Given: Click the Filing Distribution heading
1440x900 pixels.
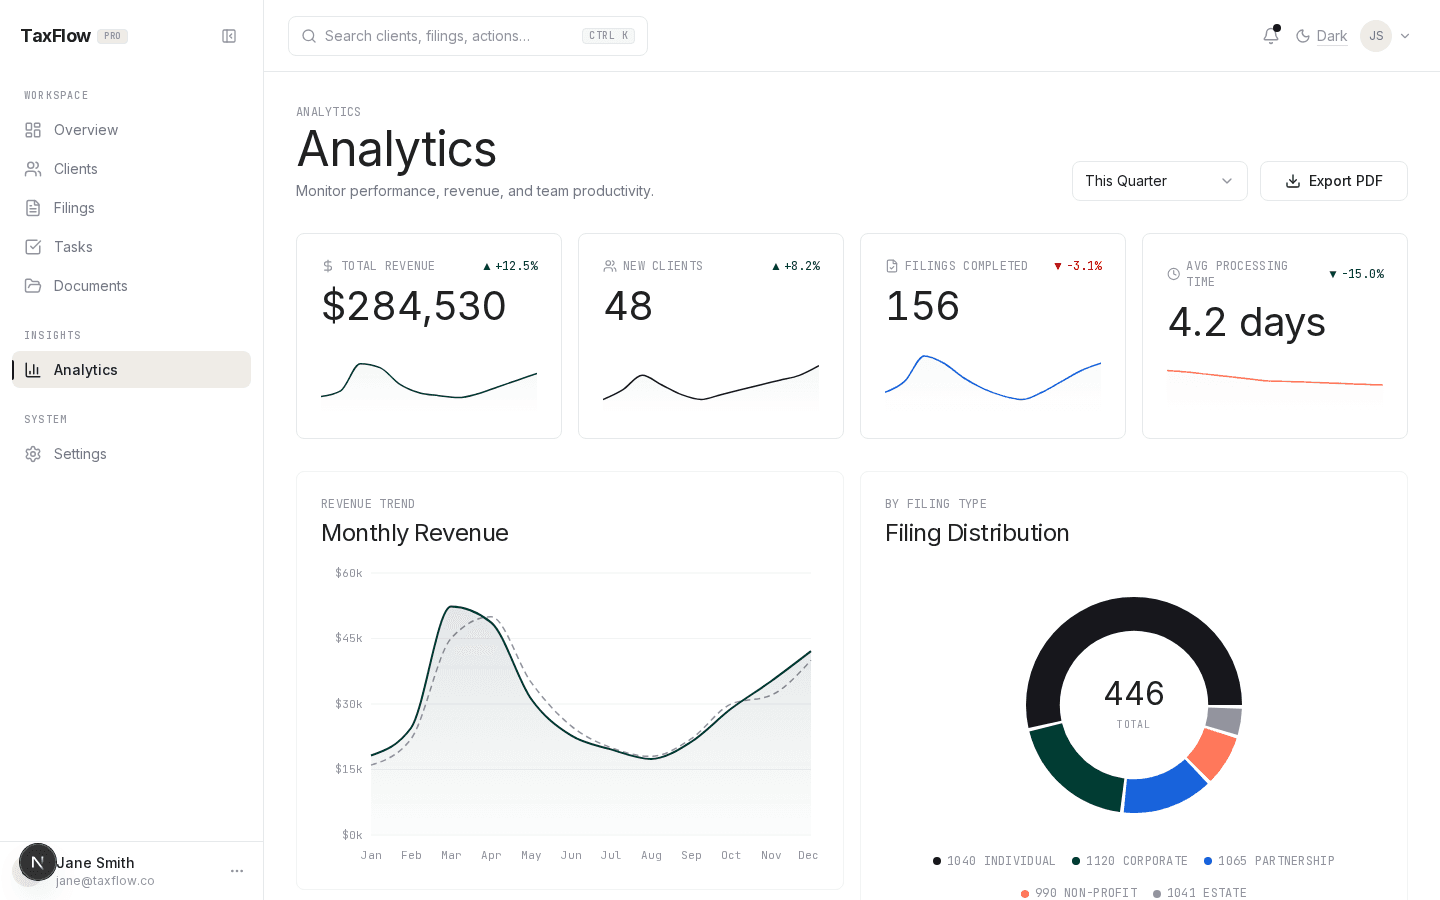Looking at the screenshot, I should click(977, 533).
